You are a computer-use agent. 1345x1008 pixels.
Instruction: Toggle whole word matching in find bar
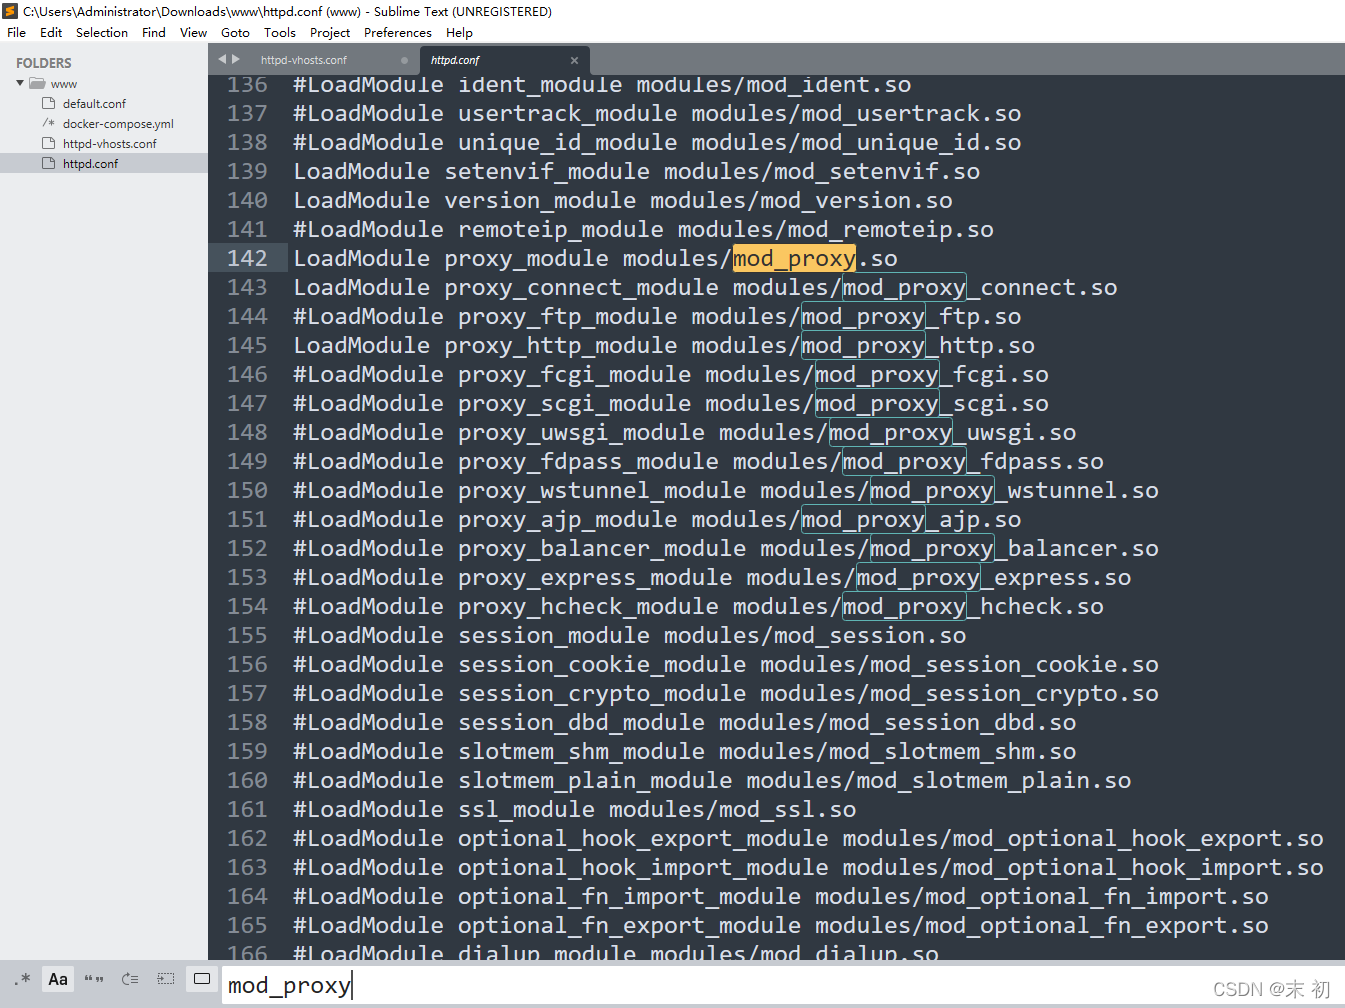pos(94,979)
